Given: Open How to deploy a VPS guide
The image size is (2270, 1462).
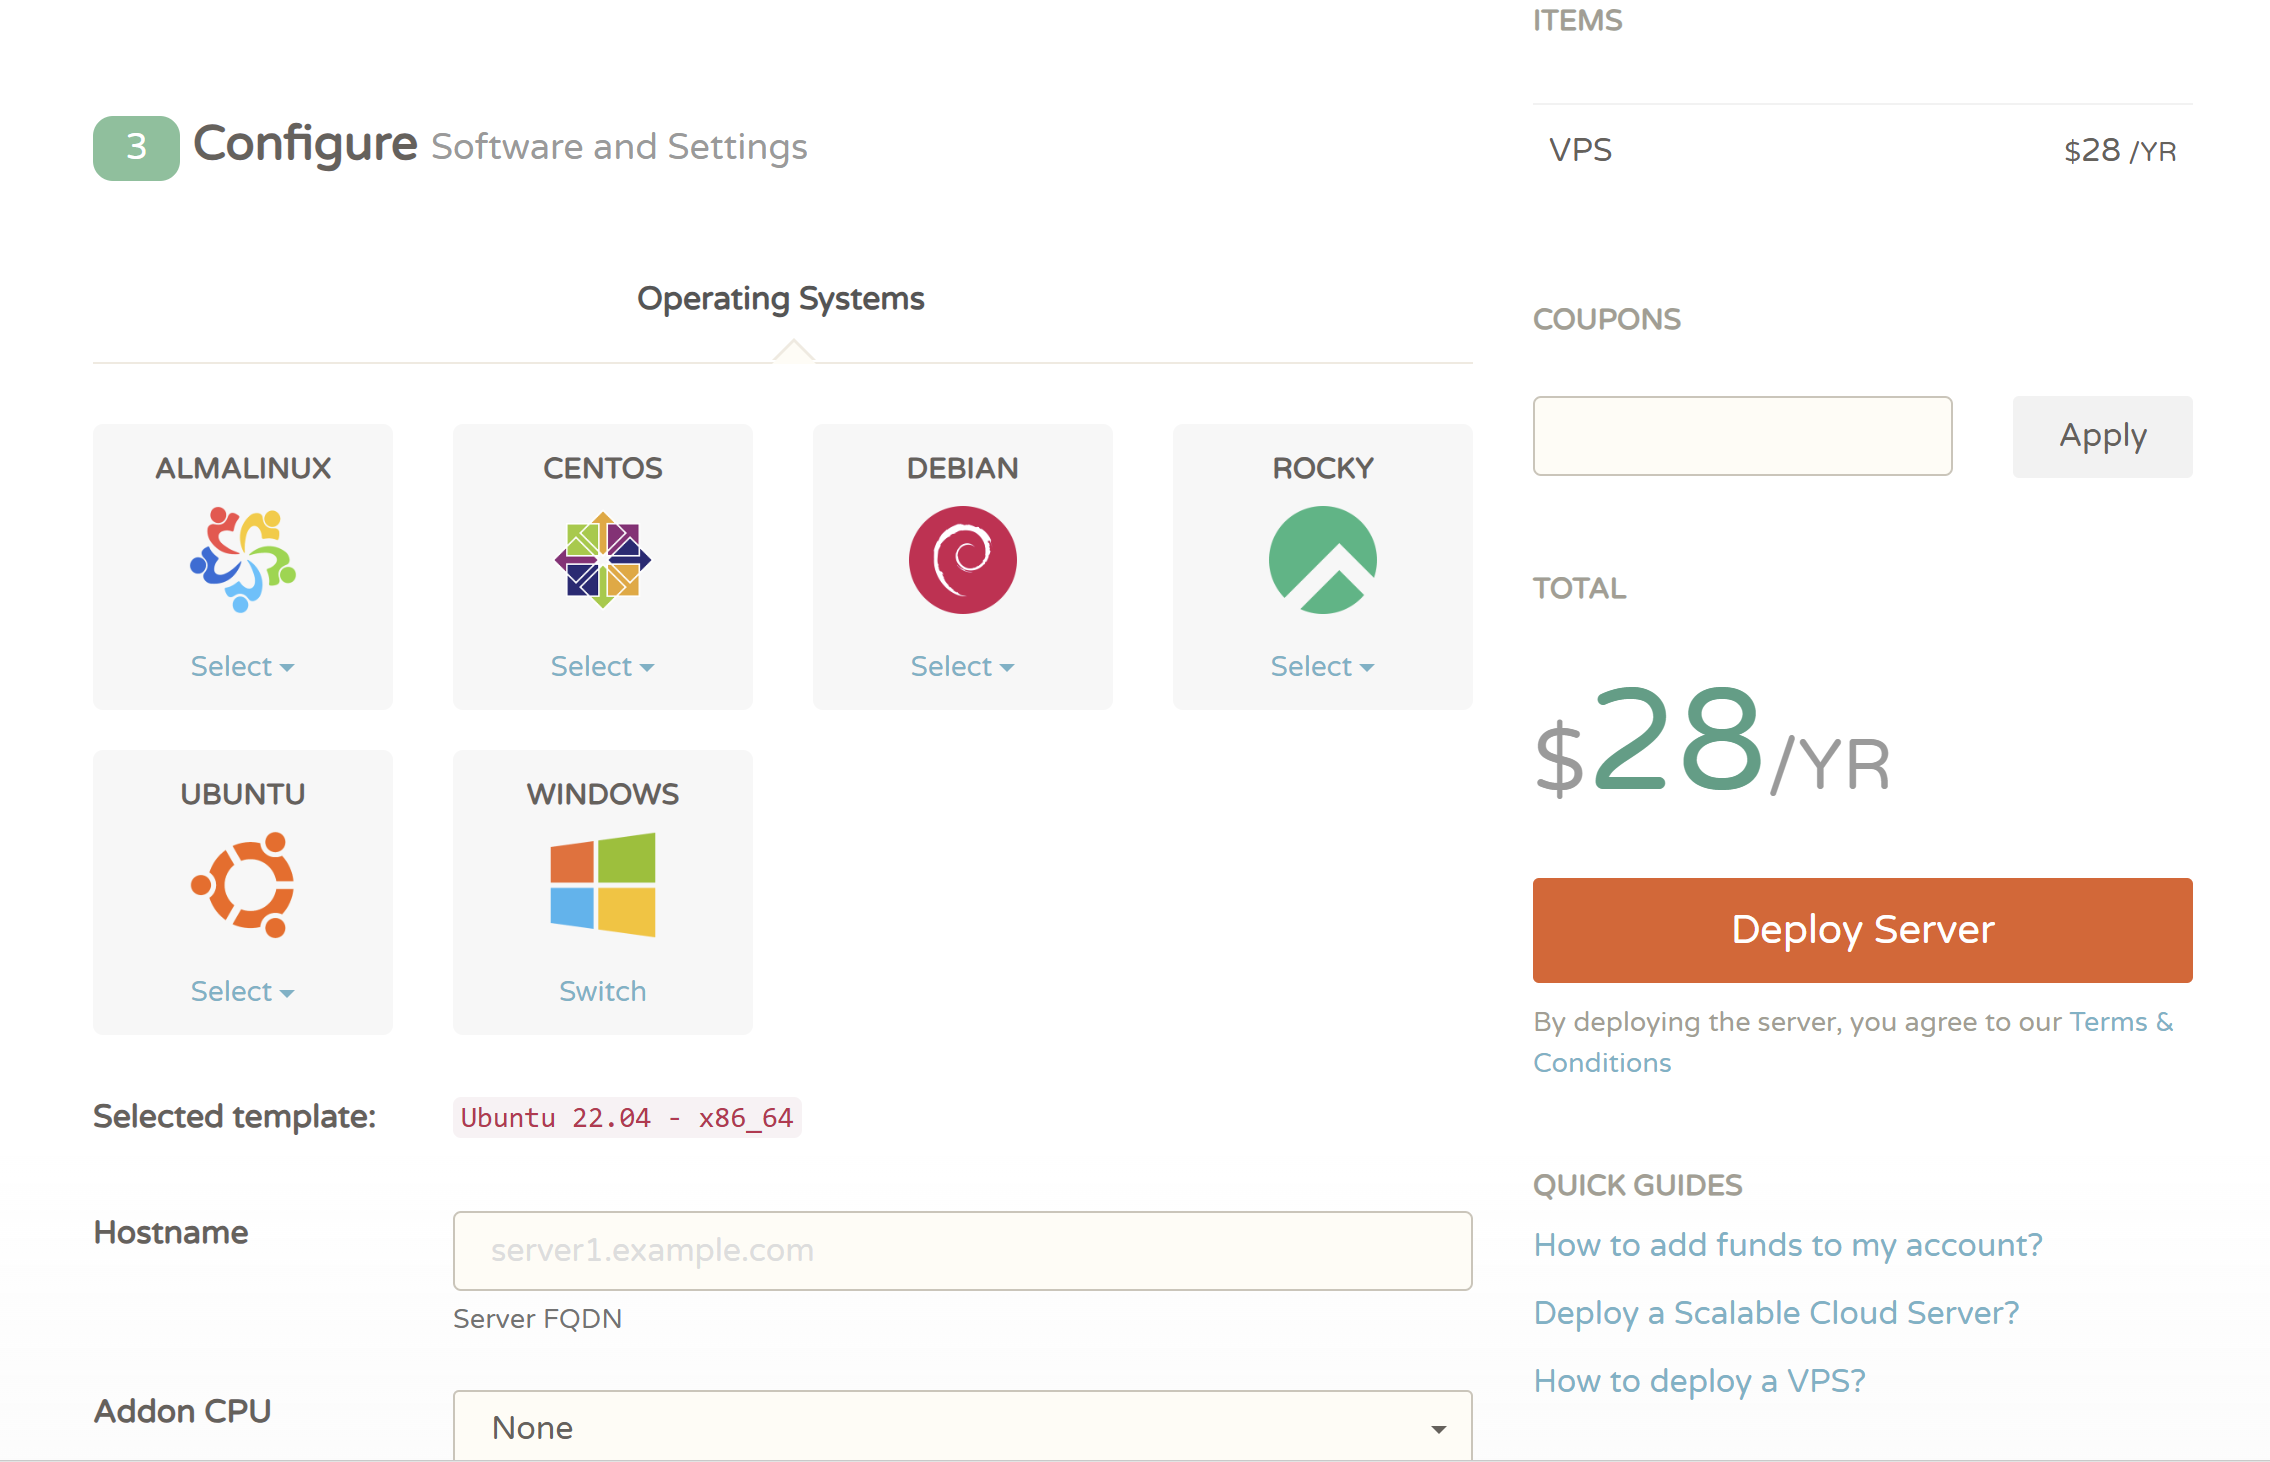Looking at the screenshot, I should coord(1700,1380).
